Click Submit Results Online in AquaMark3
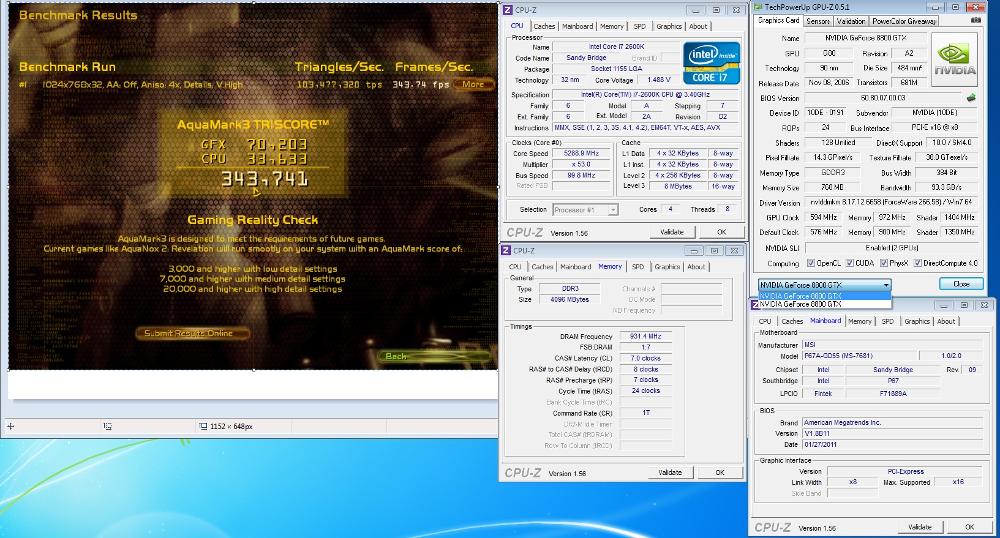Image resolution: width=1000 pixels, height=538 pixels. 192,333
